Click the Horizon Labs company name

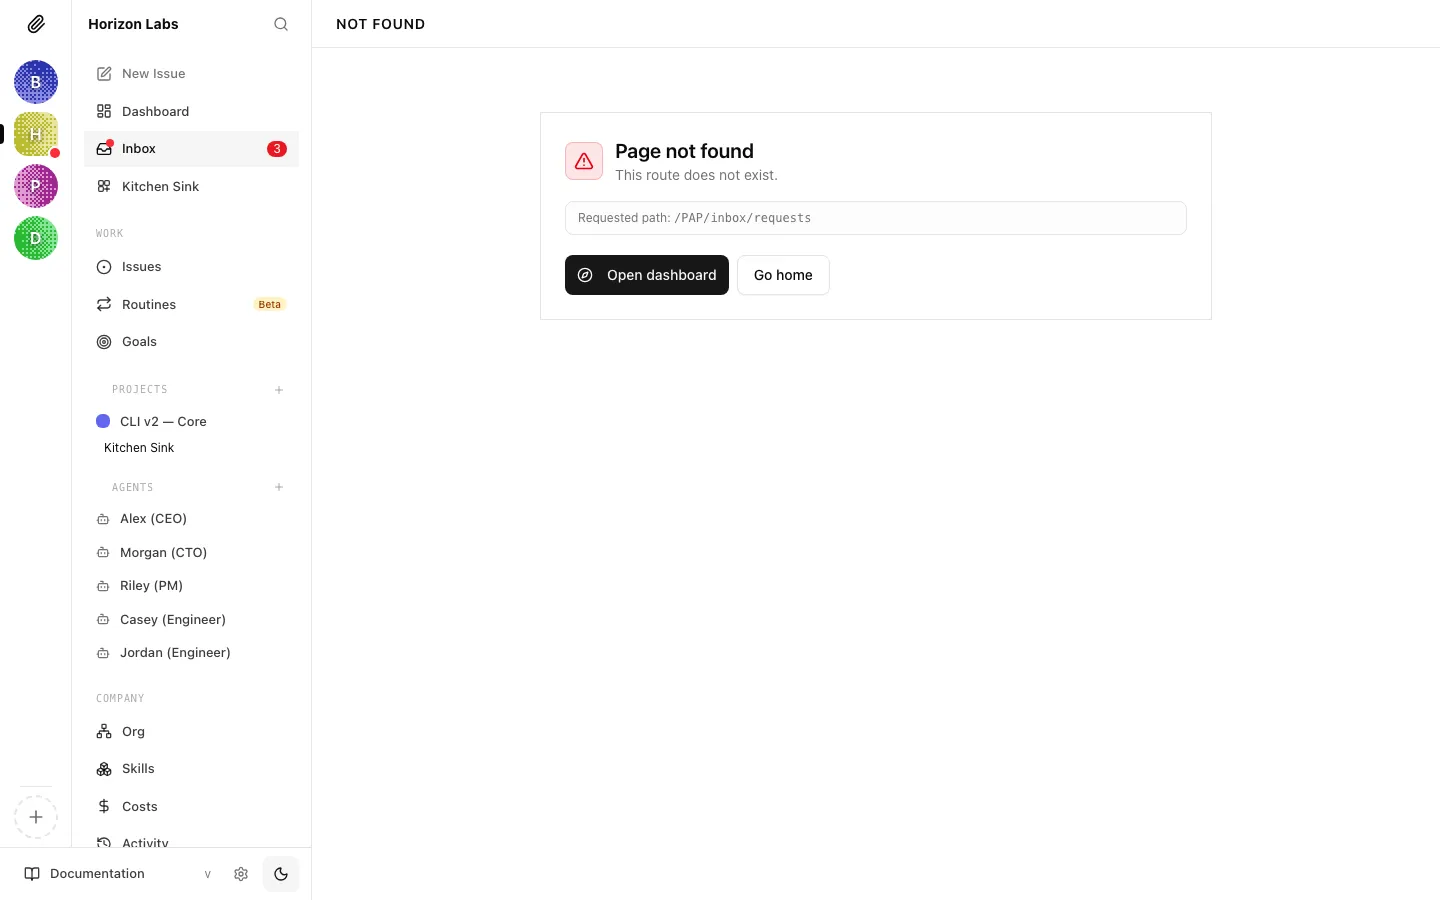[x=133, y=24]
